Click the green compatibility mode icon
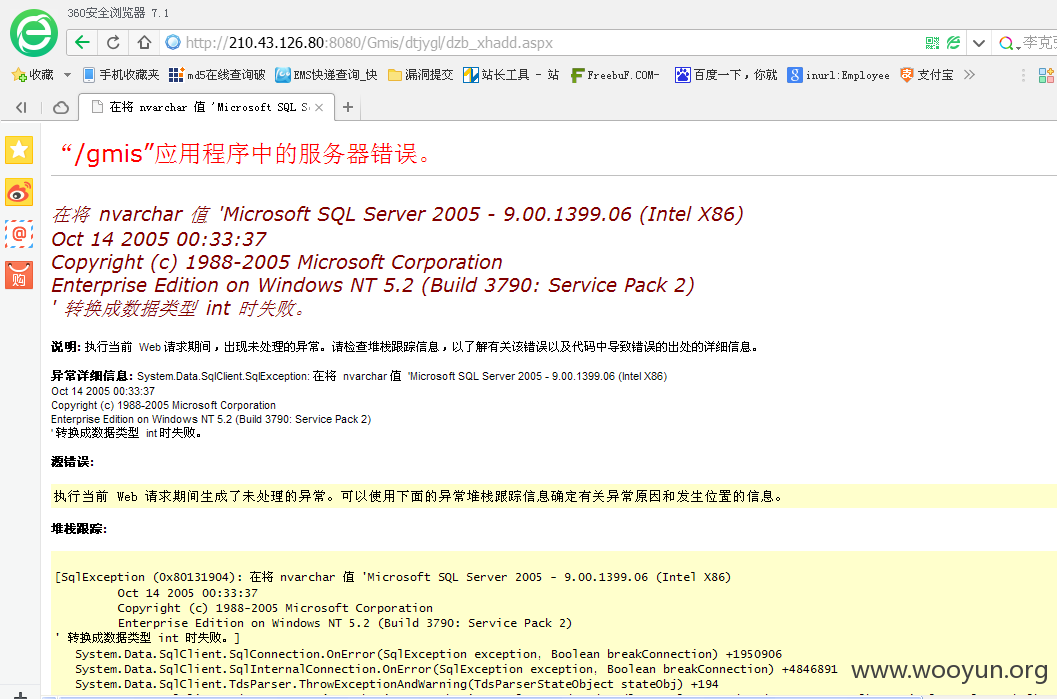This screenshot has height=699, width=1057. (953, 43)
